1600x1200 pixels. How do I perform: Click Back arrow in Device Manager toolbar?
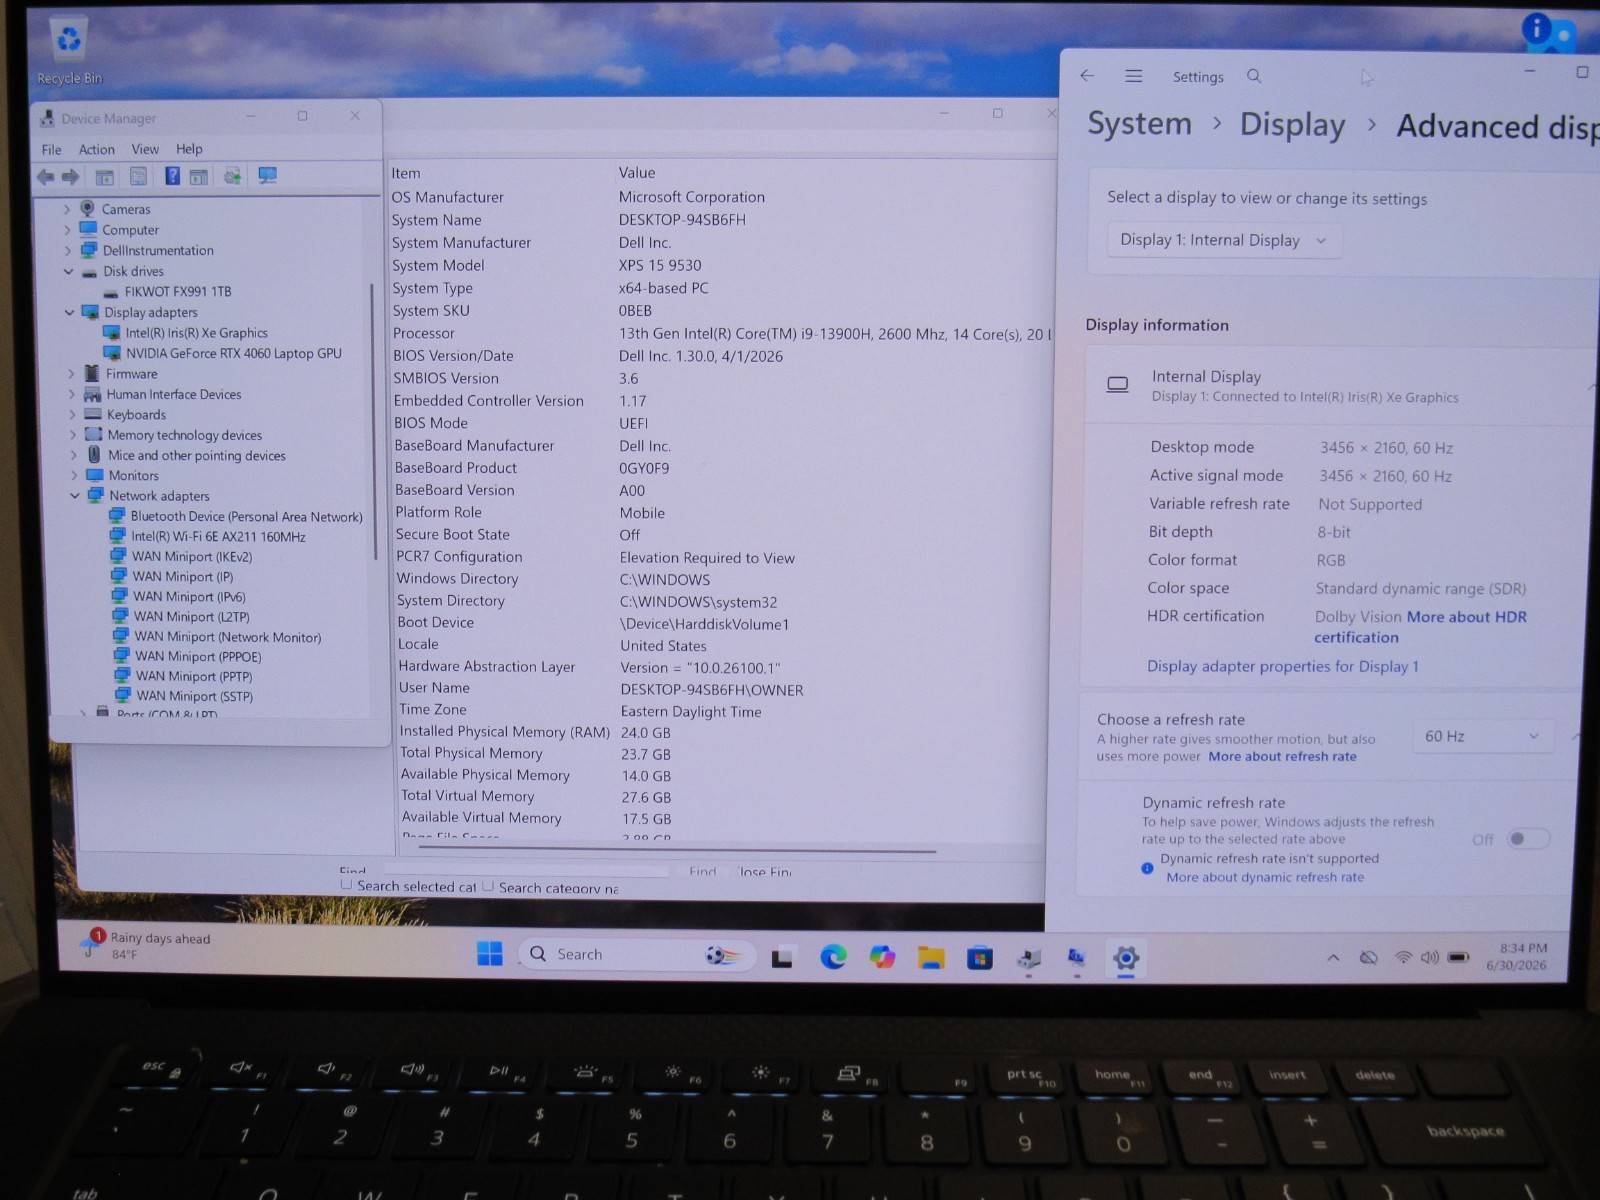click(x=46, y=177)
